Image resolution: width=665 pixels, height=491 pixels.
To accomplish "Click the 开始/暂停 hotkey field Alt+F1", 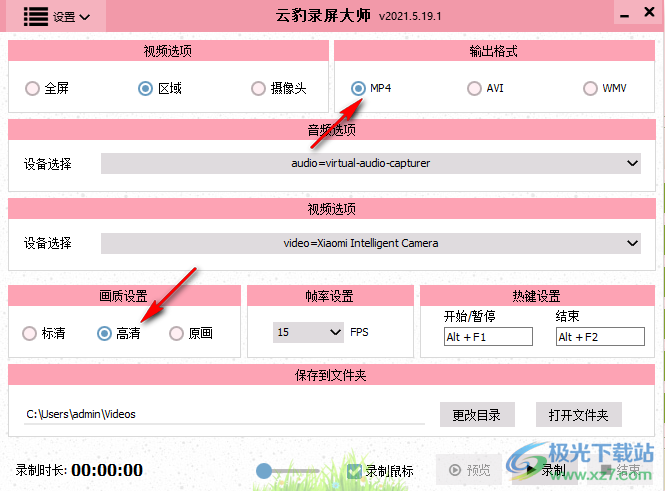I will [488, 337].
